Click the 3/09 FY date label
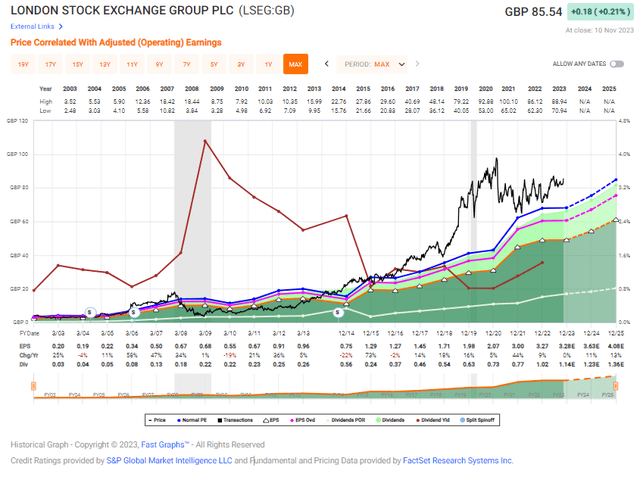This screenshot has height=480, width=640. [x=205, y=333]
